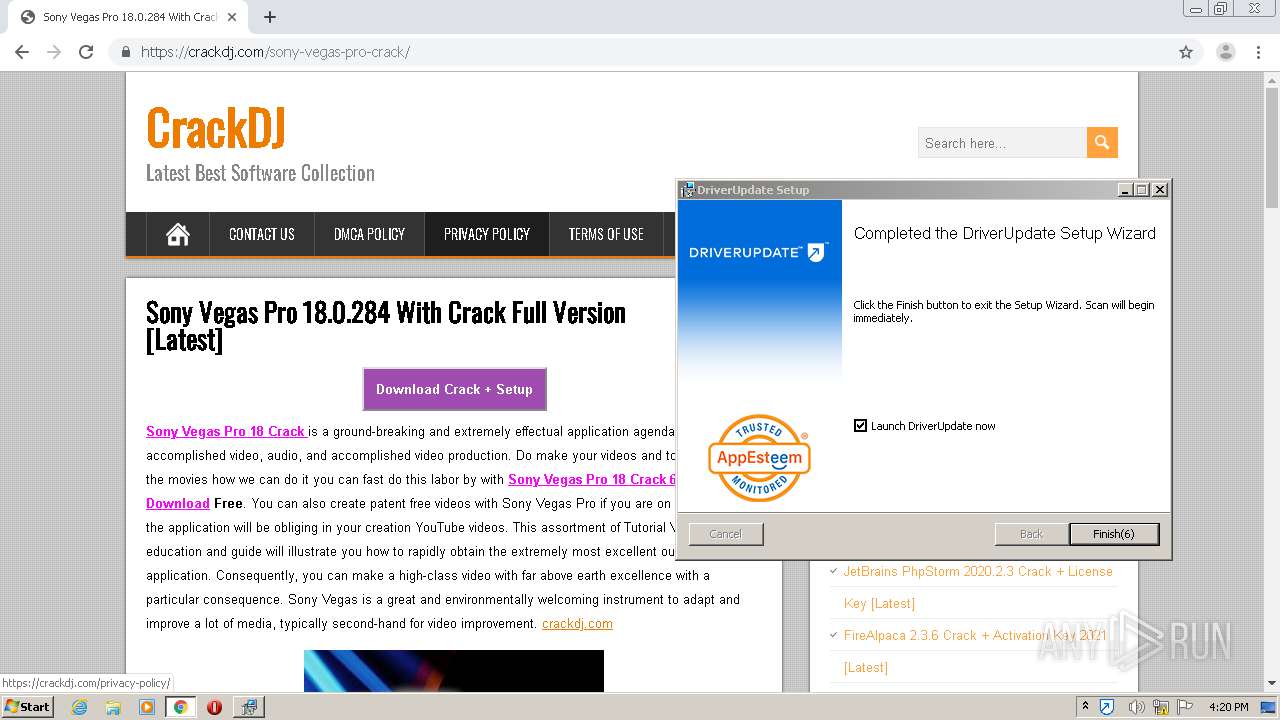Click the padlock site info icon
Screen dimensions: 1280x720
tap(126, 52)
